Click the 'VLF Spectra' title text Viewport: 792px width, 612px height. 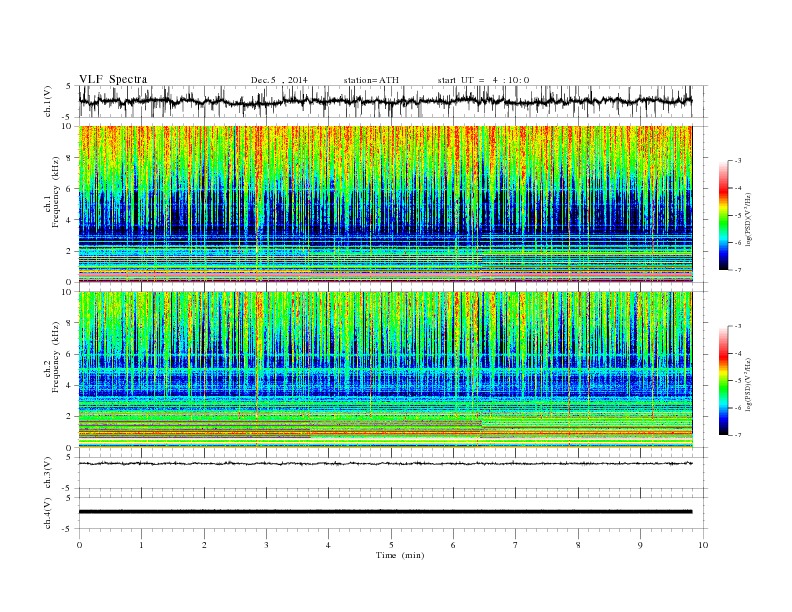point(113,79)
